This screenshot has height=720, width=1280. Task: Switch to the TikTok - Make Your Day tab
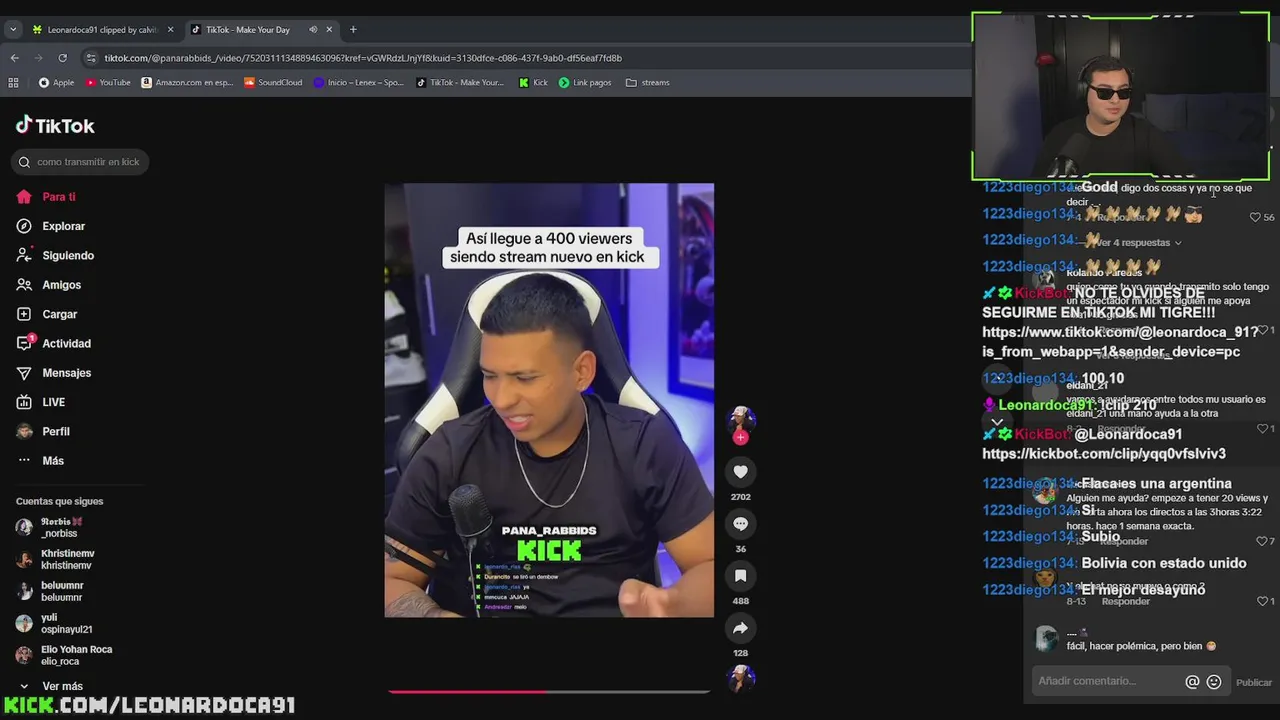260,29
